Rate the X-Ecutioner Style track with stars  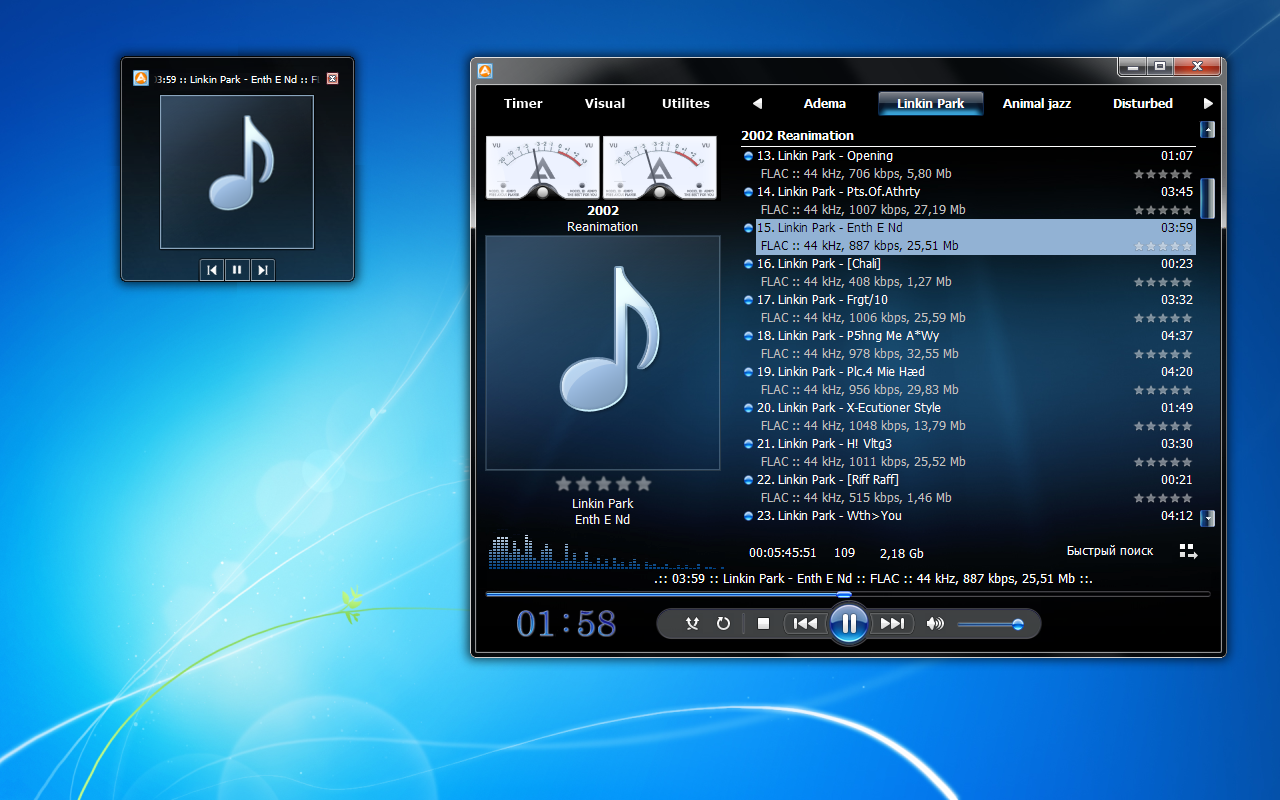pyautogui.click(x=1163, y=426)
